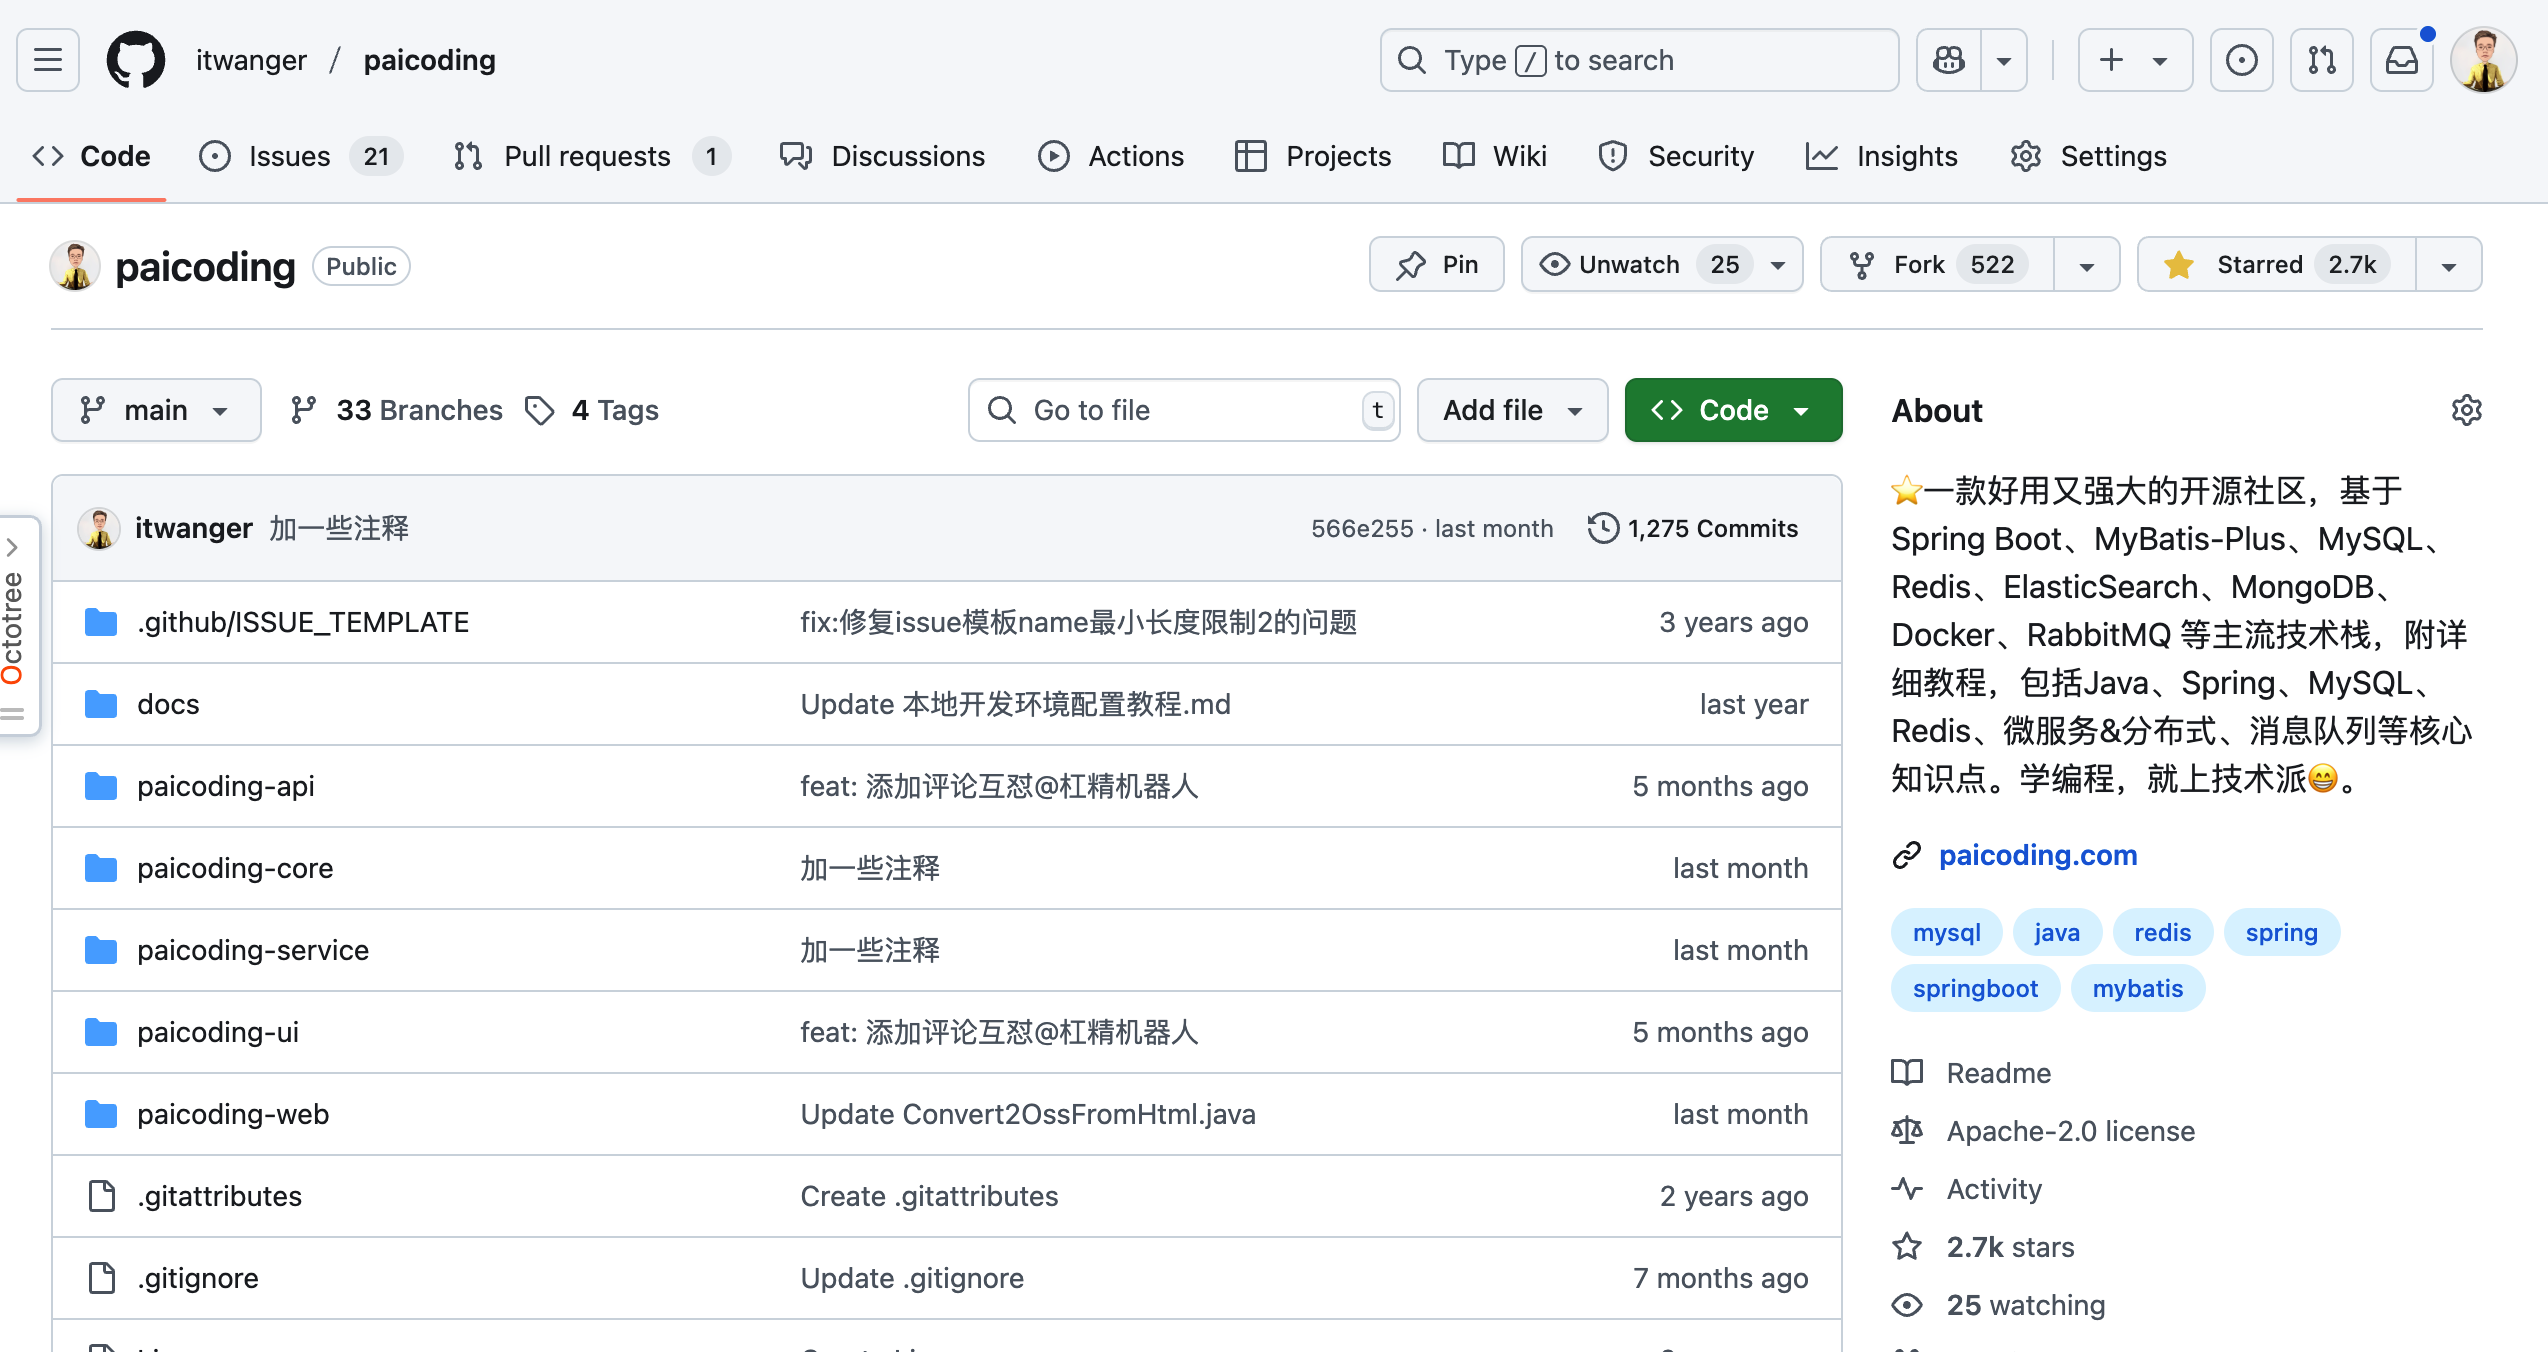2548x1352 pixels.
Task: Visit the paicoding.com link
Action: point(2038,855)
